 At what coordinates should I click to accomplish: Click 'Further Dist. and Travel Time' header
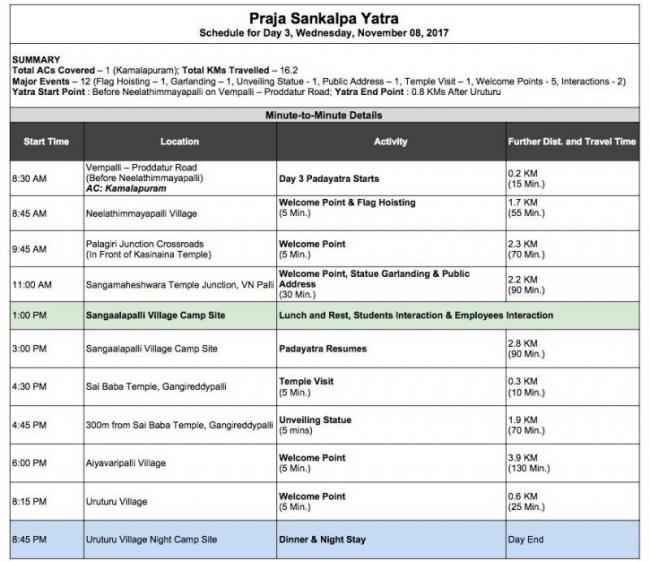(x=572, y=142)
